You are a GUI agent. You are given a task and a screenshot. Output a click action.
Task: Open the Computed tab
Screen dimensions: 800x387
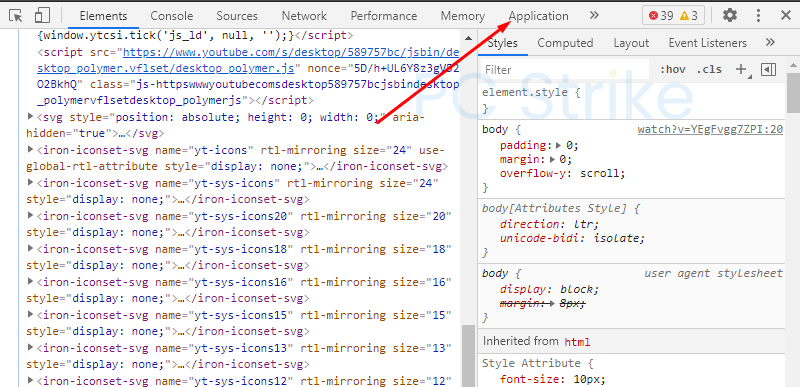(x=565, y=43)
